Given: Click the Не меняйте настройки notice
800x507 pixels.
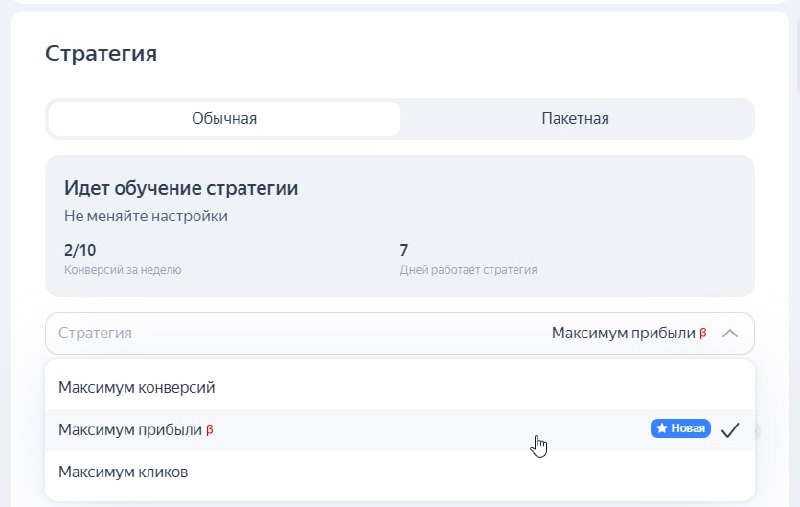Looking at the screenshot, I should 146,216.
